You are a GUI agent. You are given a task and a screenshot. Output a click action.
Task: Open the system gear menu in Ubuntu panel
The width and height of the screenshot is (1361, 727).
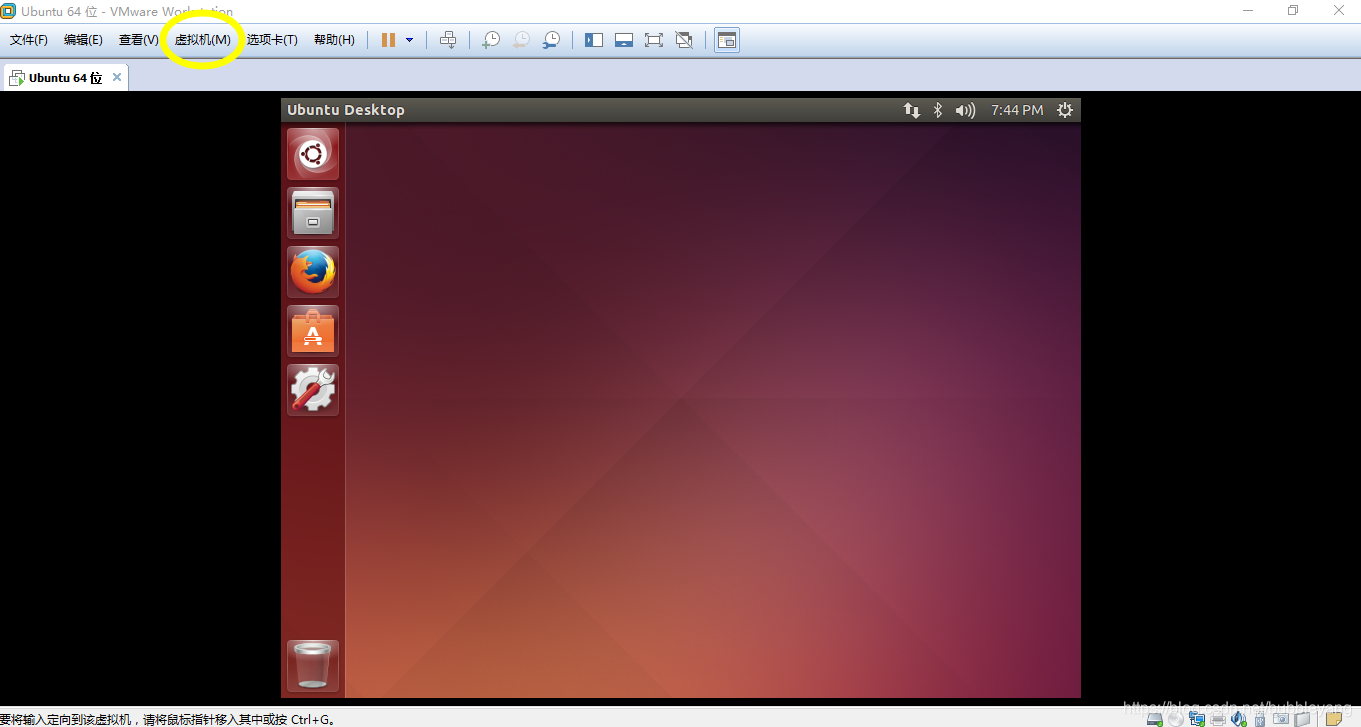click(1065, 110)
